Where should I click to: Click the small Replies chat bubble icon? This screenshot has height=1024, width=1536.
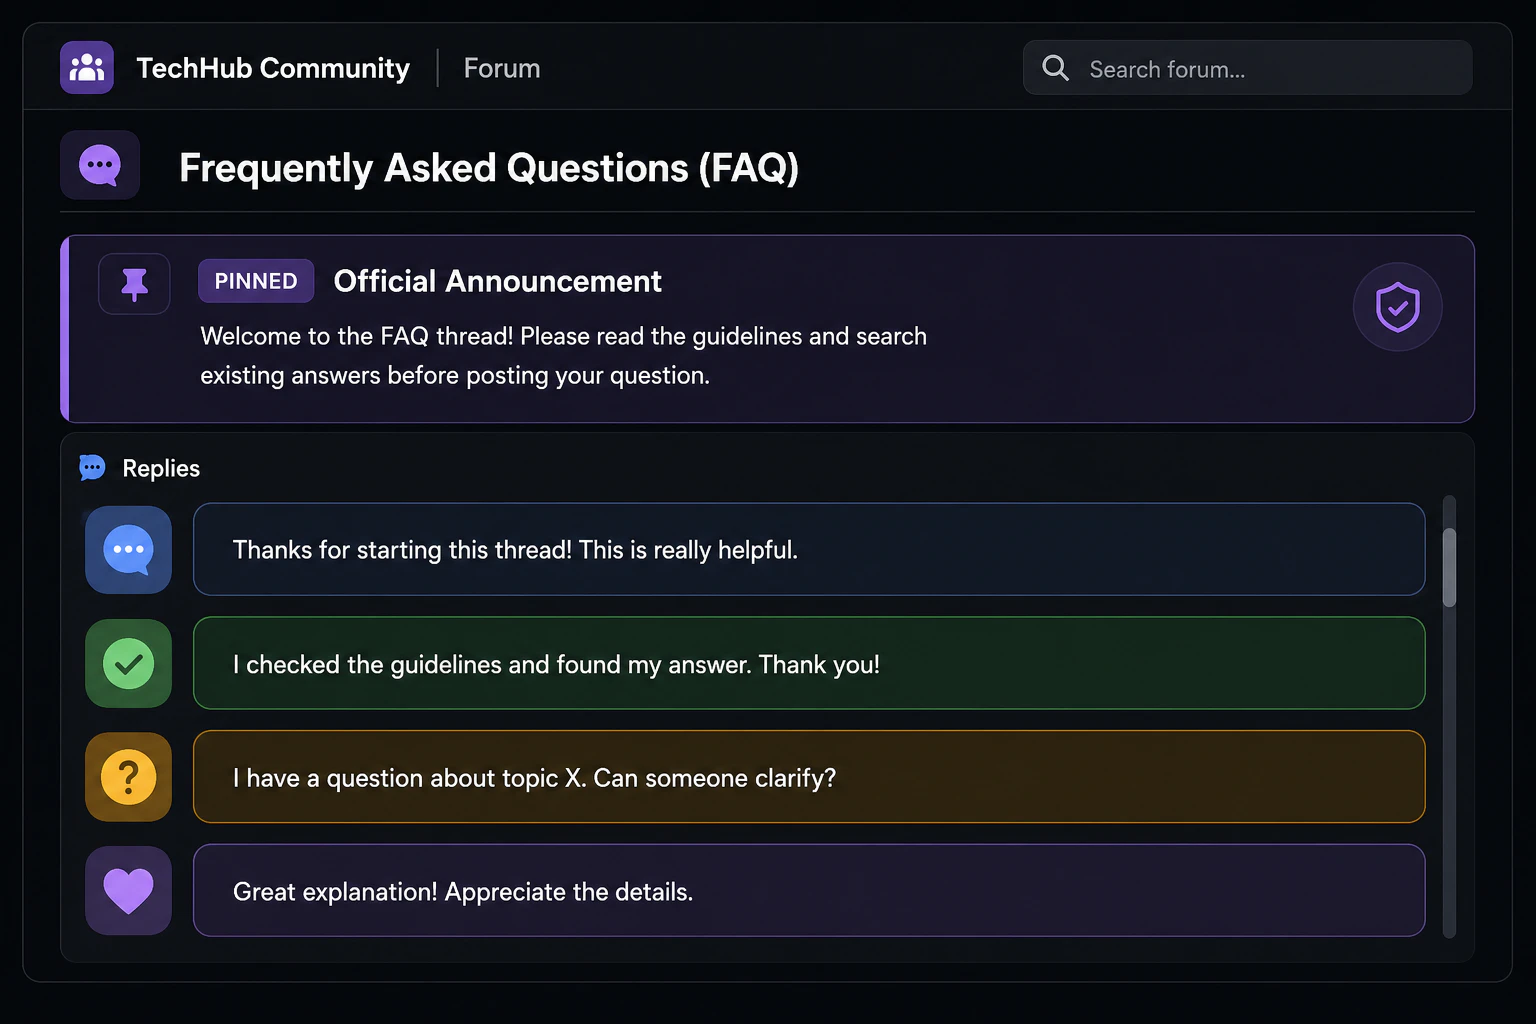click(x=92, y=467)
